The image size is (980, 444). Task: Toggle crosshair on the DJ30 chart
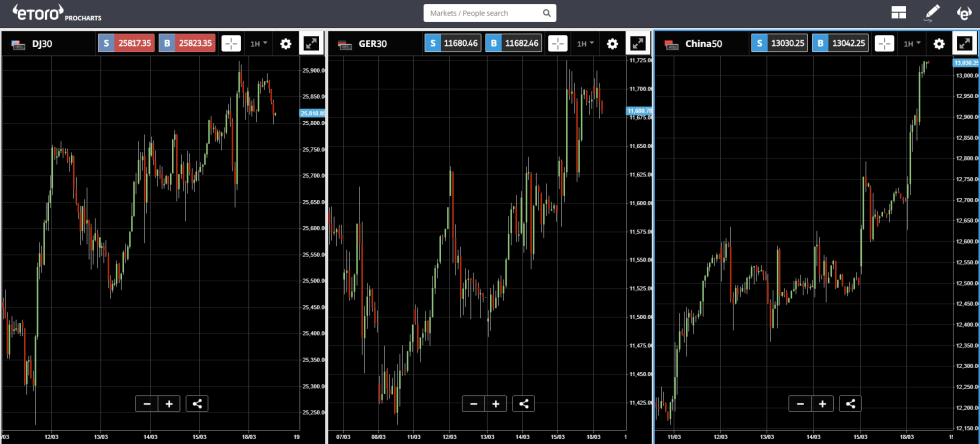231,44
